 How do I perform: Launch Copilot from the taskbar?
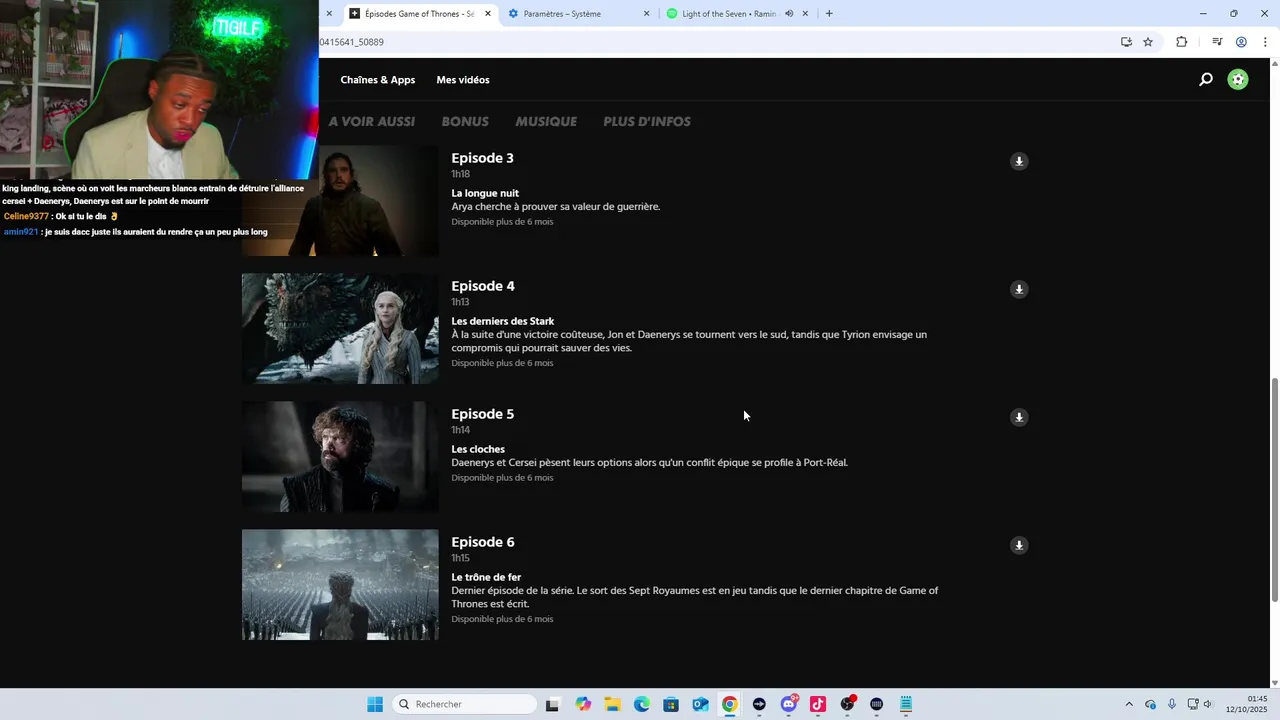[583, 704]
